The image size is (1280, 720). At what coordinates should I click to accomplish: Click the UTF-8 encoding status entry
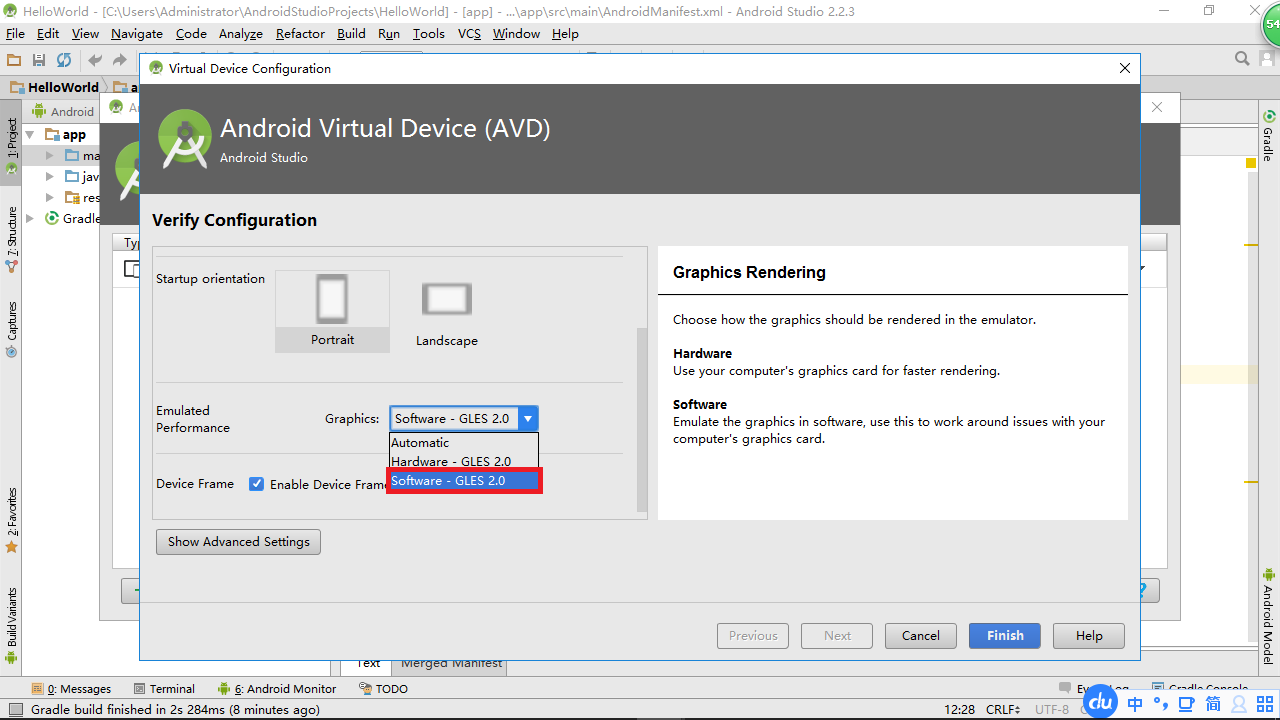coord(1050,709)
